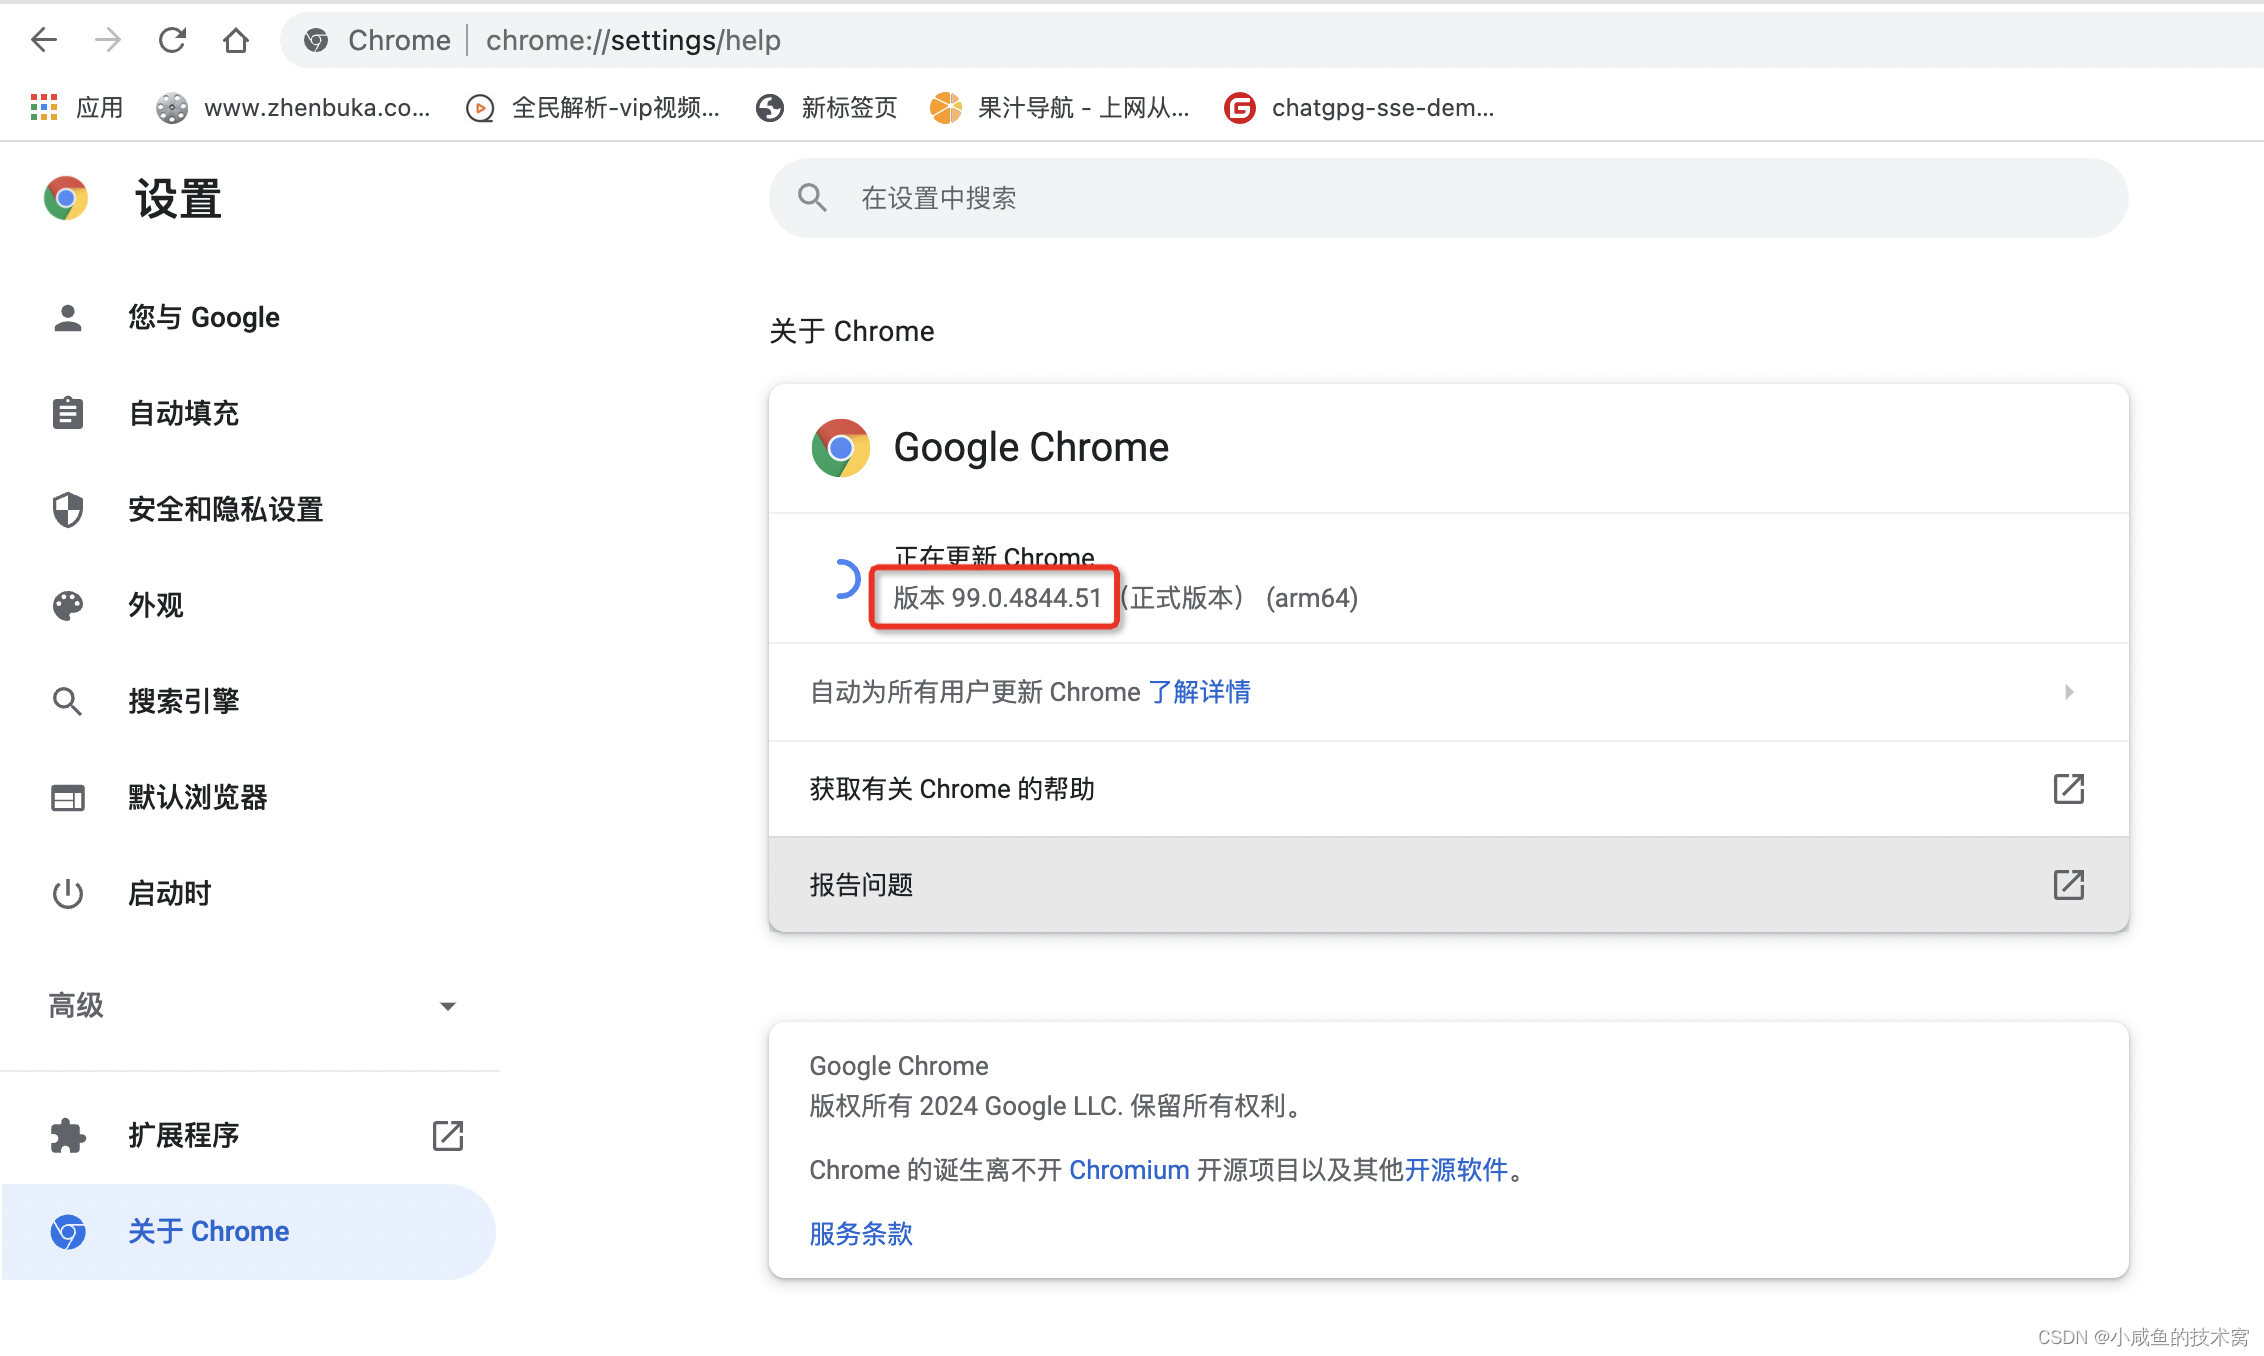Reload the current page
The height and width of the screenshot is (1356, 2264).
point(172,40)
